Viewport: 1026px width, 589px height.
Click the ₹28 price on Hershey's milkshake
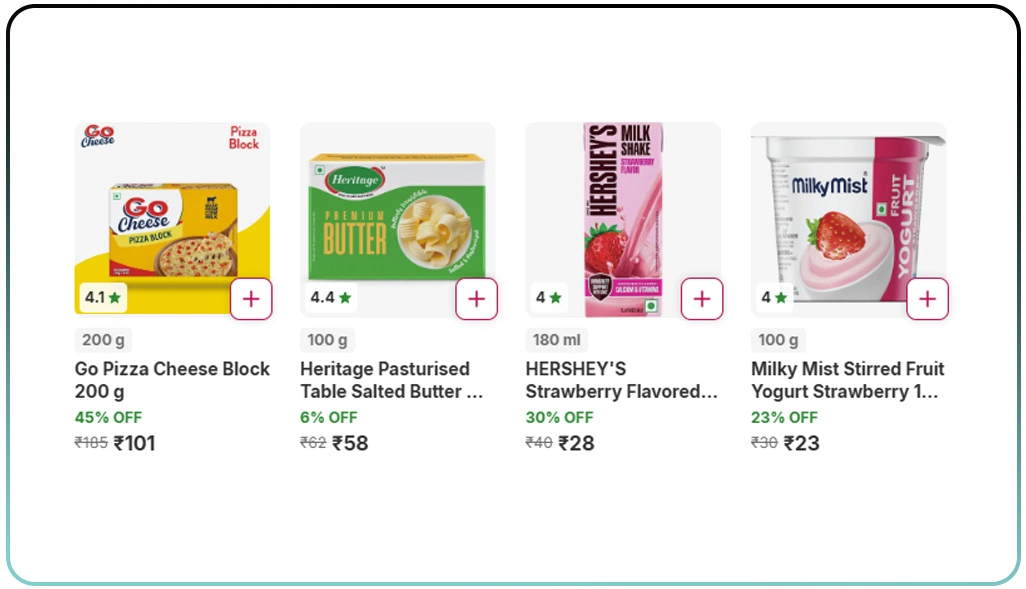tap(577, 443)
